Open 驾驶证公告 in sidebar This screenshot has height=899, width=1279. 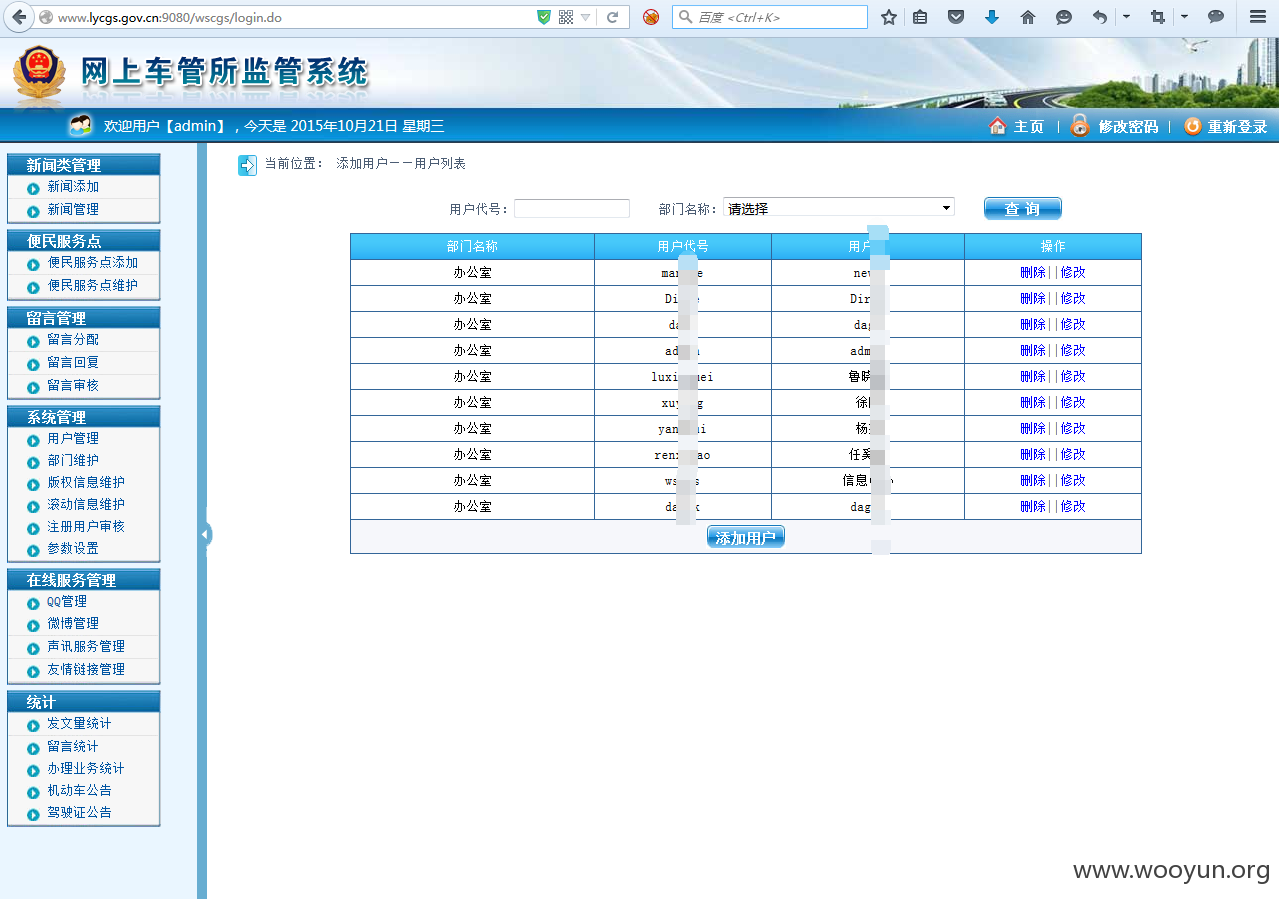pyautogui.click(x=79, y=813)
